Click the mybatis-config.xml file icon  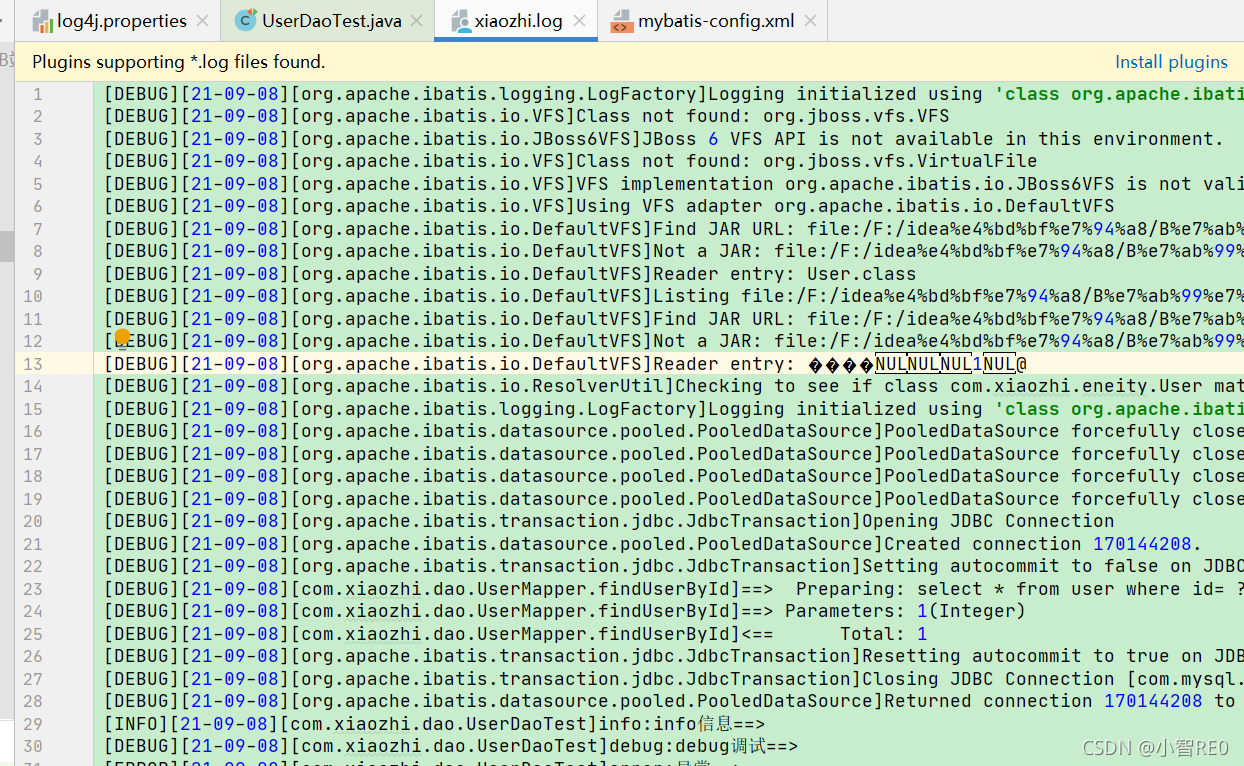tap(621, 21)
